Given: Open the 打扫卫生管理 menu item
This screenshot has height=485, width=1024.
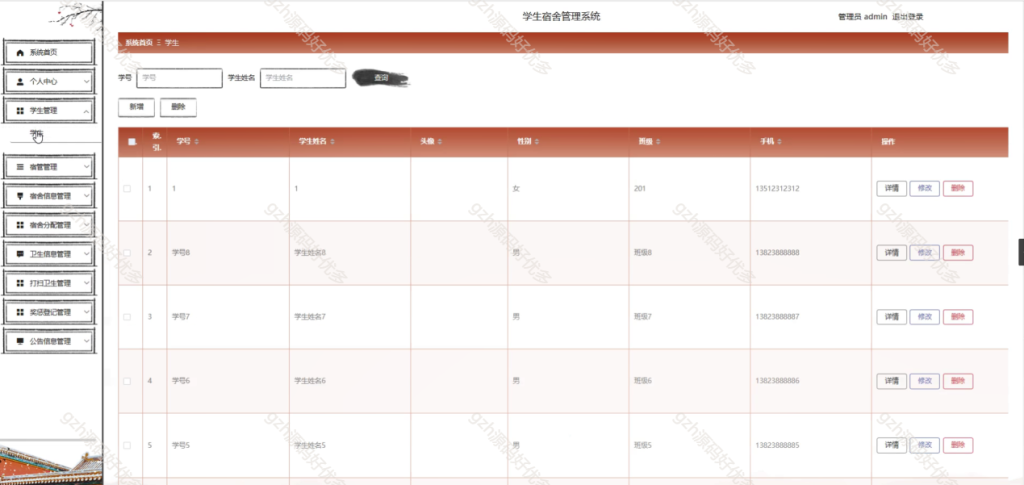Looking at the screenshot, I should click(50, 283).
